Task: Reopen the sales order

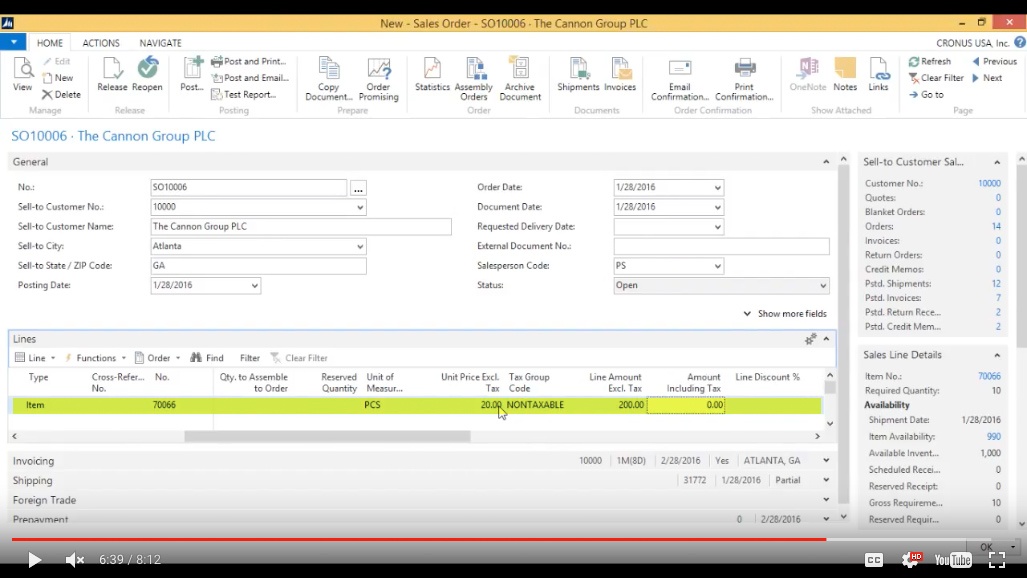Action: (147, 74)
